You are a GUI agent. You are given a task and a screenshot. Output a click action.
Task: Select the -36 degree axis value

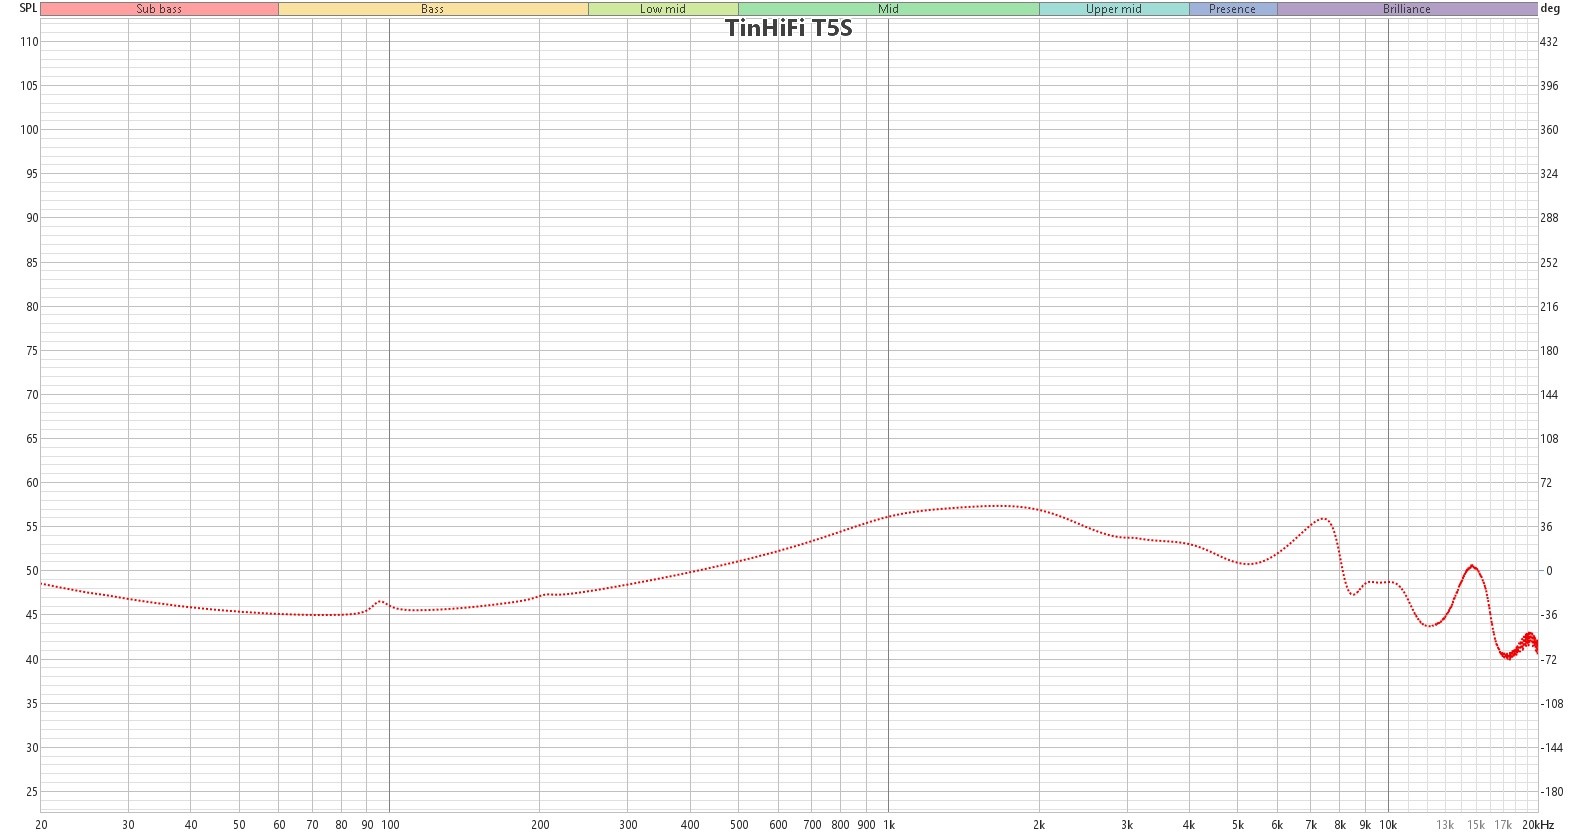(1549, 615)
